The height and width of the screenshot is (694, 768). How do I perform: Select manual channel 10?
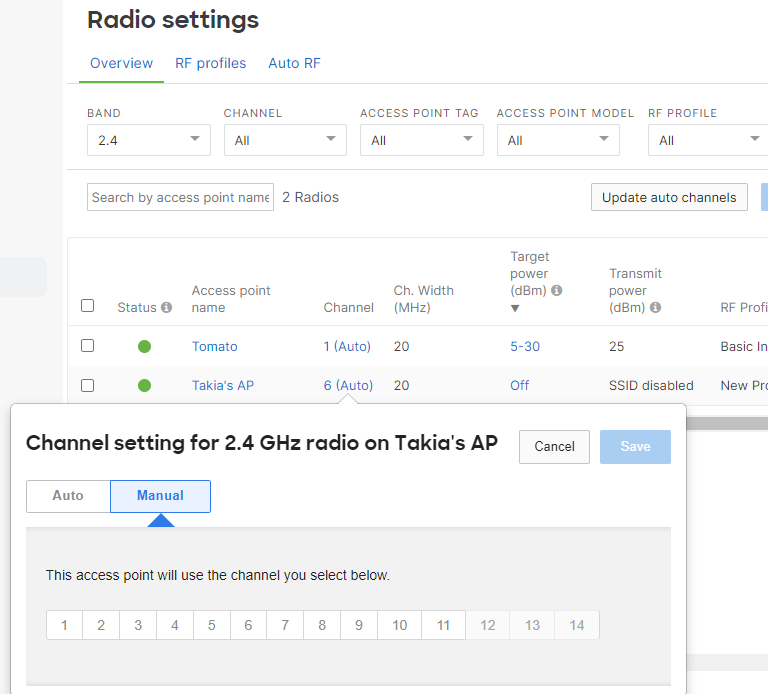[x=400, y=625]
